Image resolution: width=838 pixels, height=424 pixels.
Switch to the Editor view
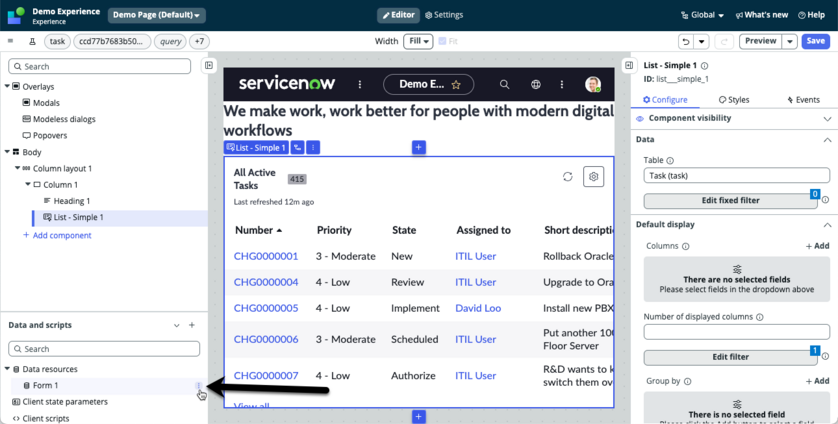pos(398,15)
